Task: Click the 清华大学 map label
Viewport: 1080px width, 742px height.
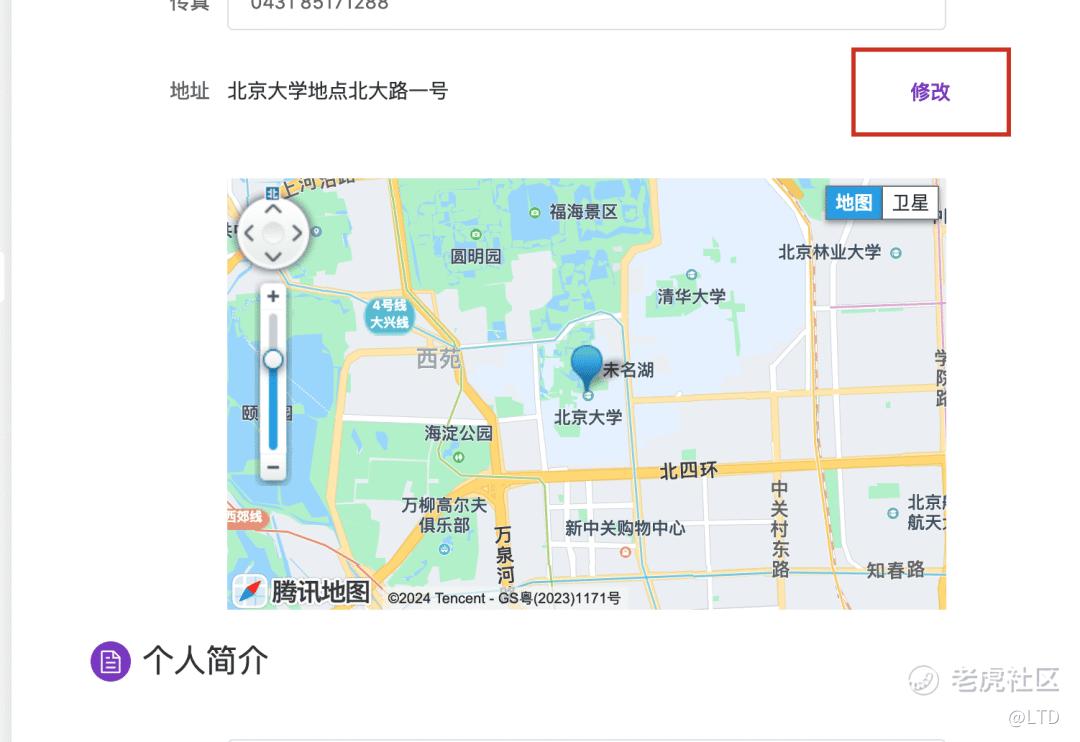Action: [x=692, y=297]
